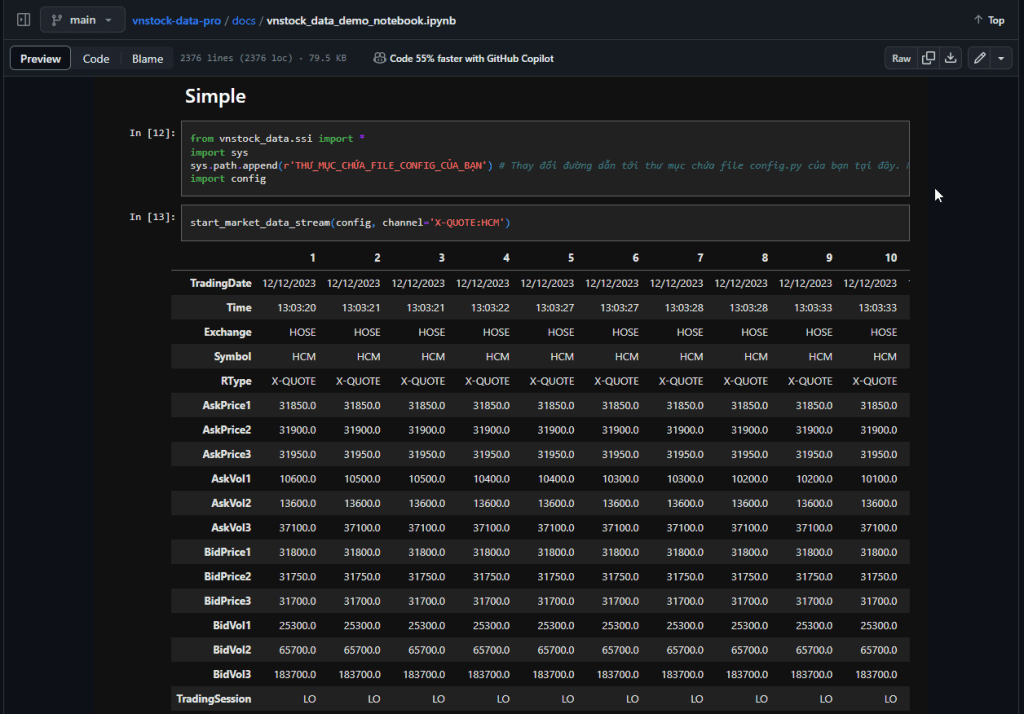Image resolution: width=1024 pixels, height=714 pixels.
Task: Open the docs folder breadcrumb link
Action: (243, 20)
